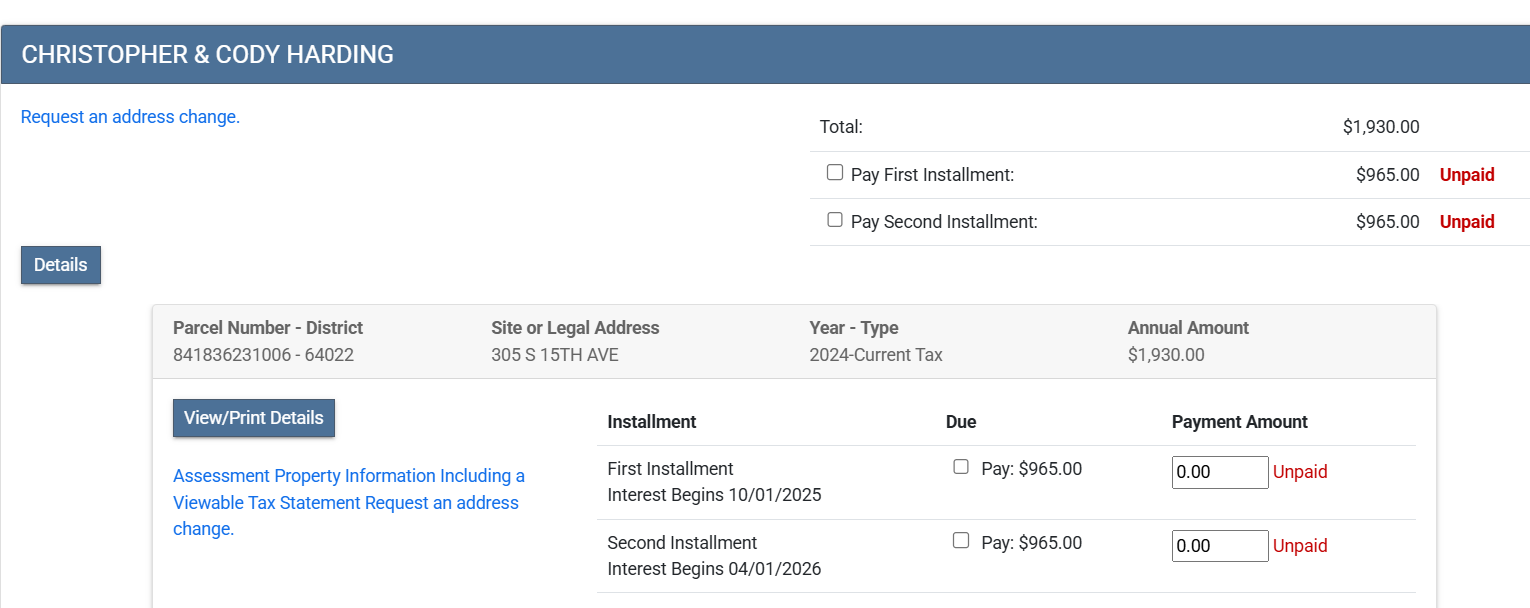This screenshot has height=608, width=1530.
Task: Click Unpaid status beside Pay Second Installment summary
Action: pos(1466,222)
